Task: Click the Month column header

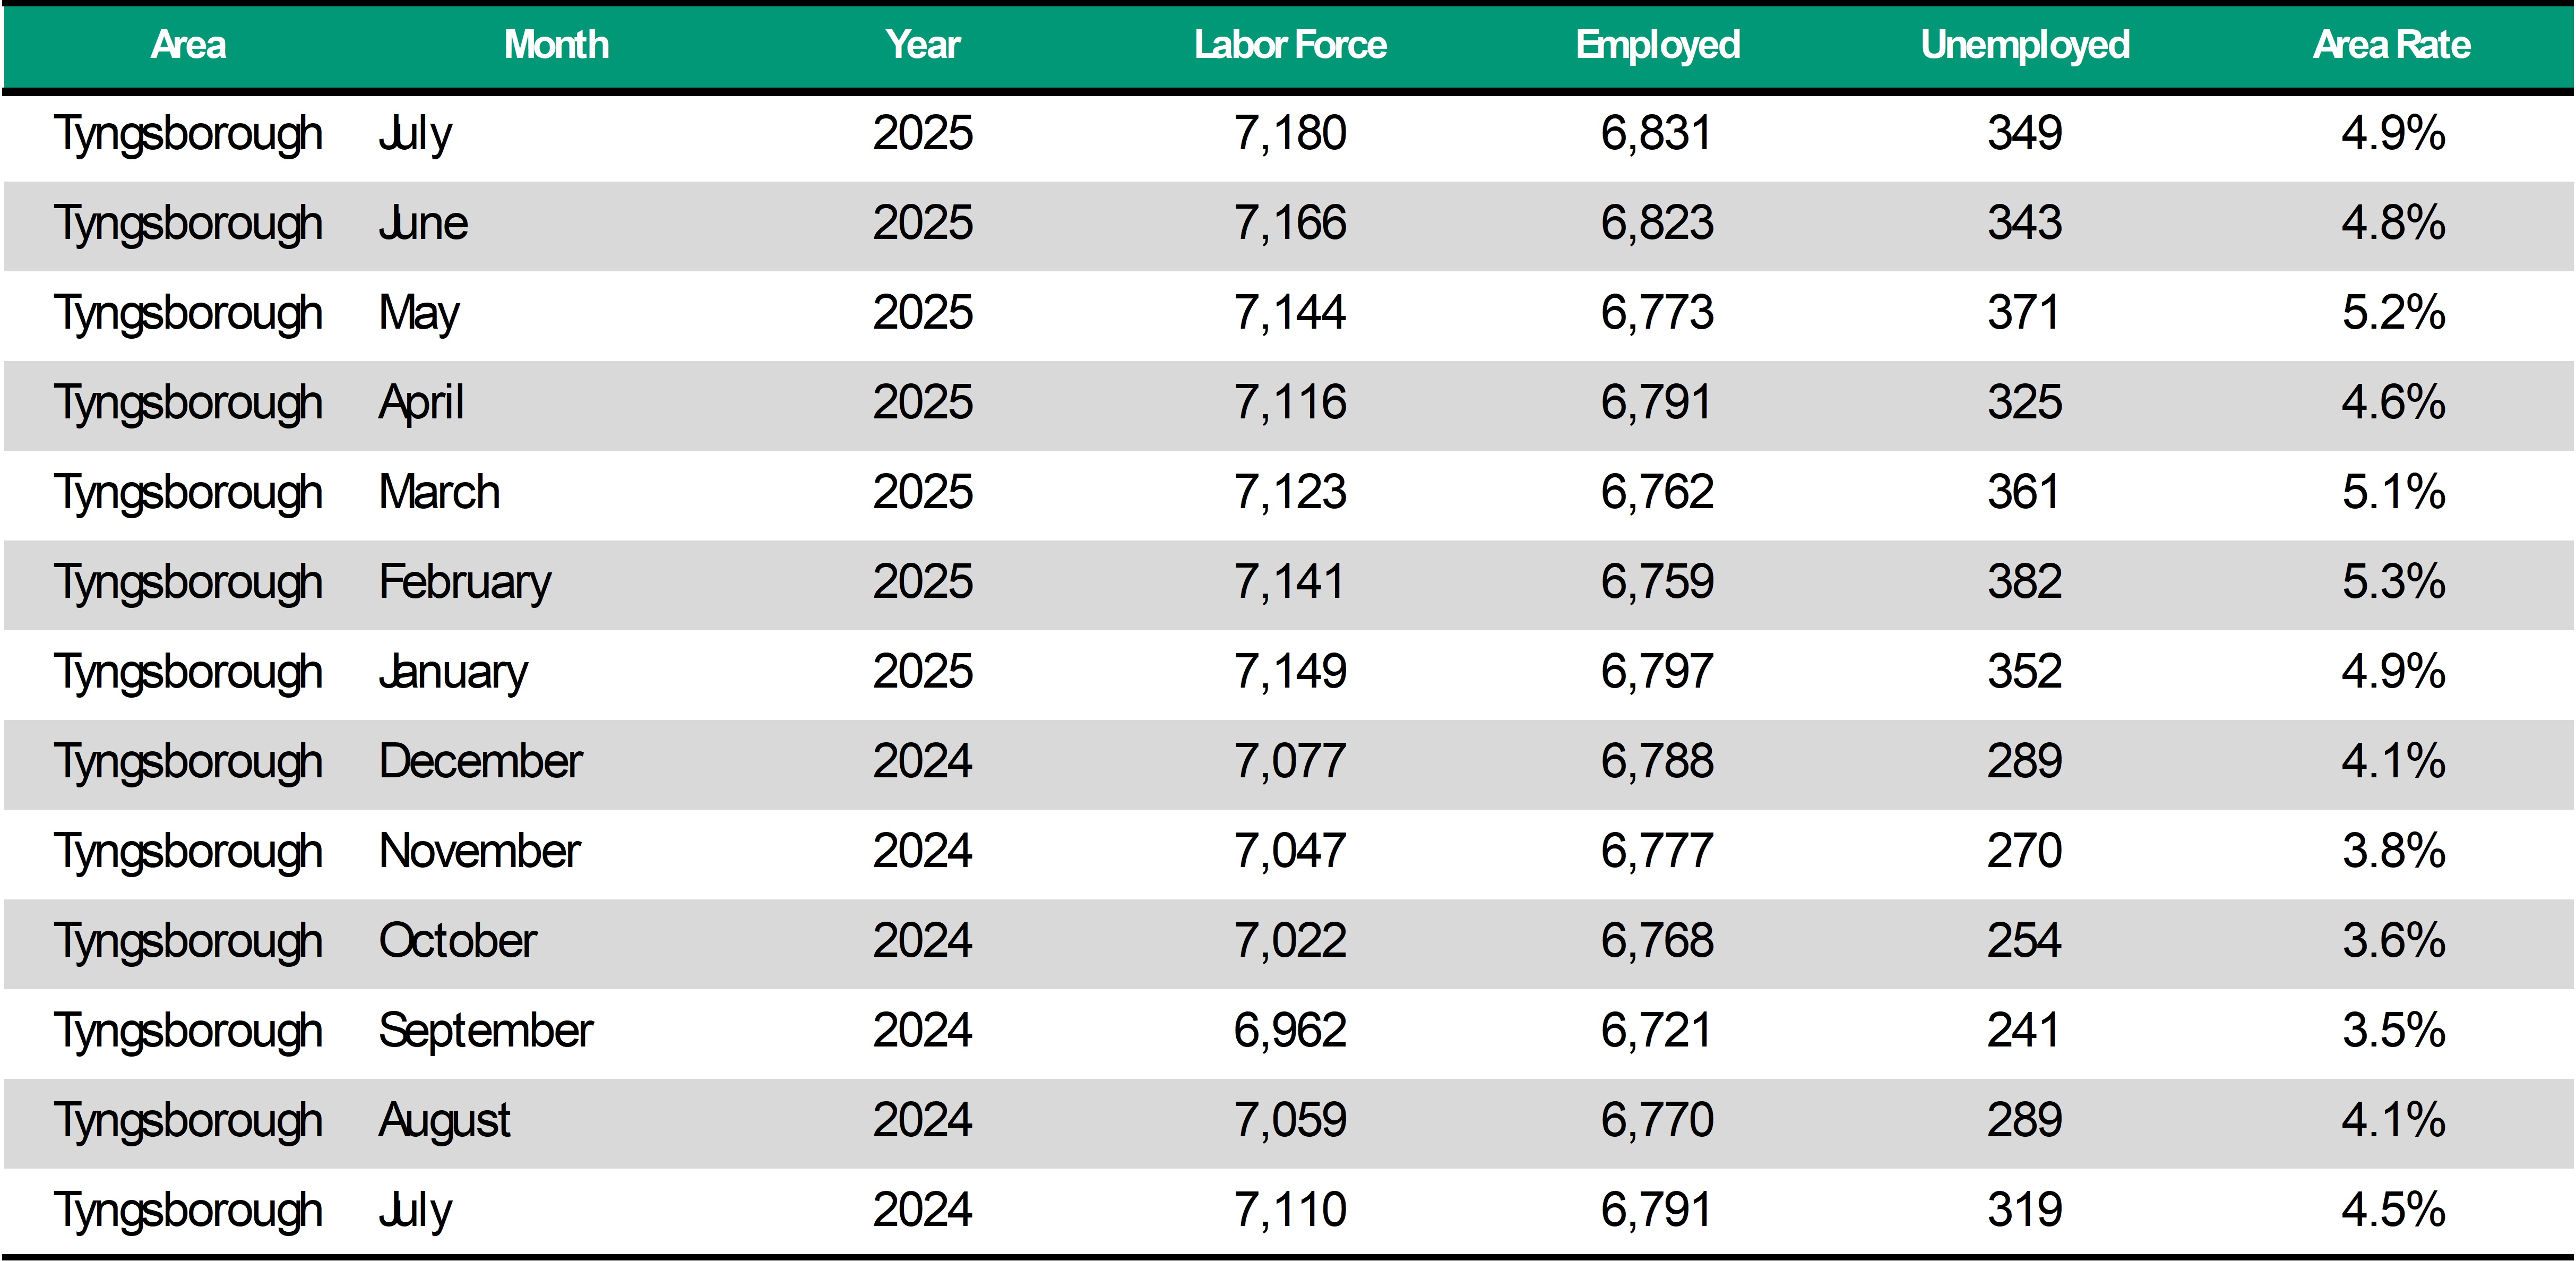Action: (556, 45)
